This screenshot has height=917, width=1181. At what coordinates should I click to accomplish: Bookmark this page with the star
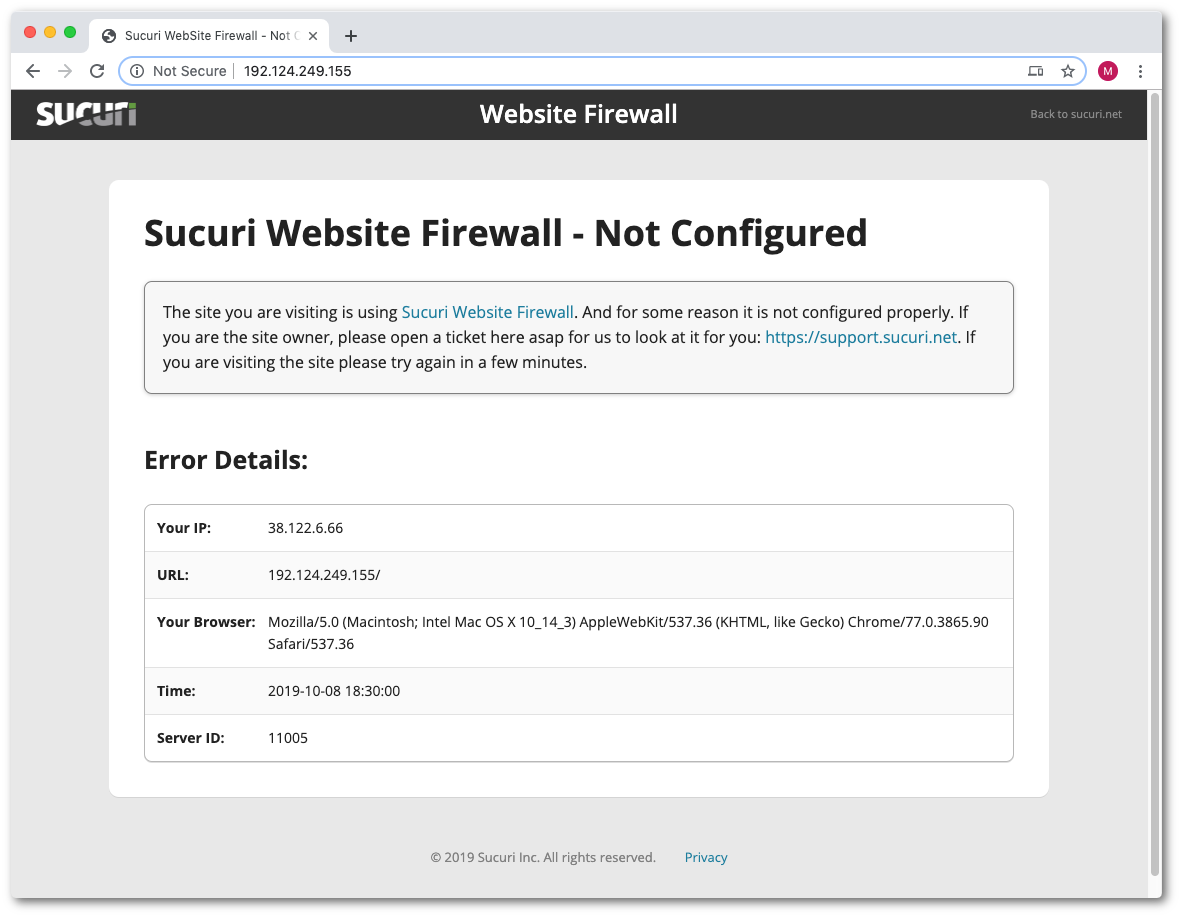[1068, 71]
